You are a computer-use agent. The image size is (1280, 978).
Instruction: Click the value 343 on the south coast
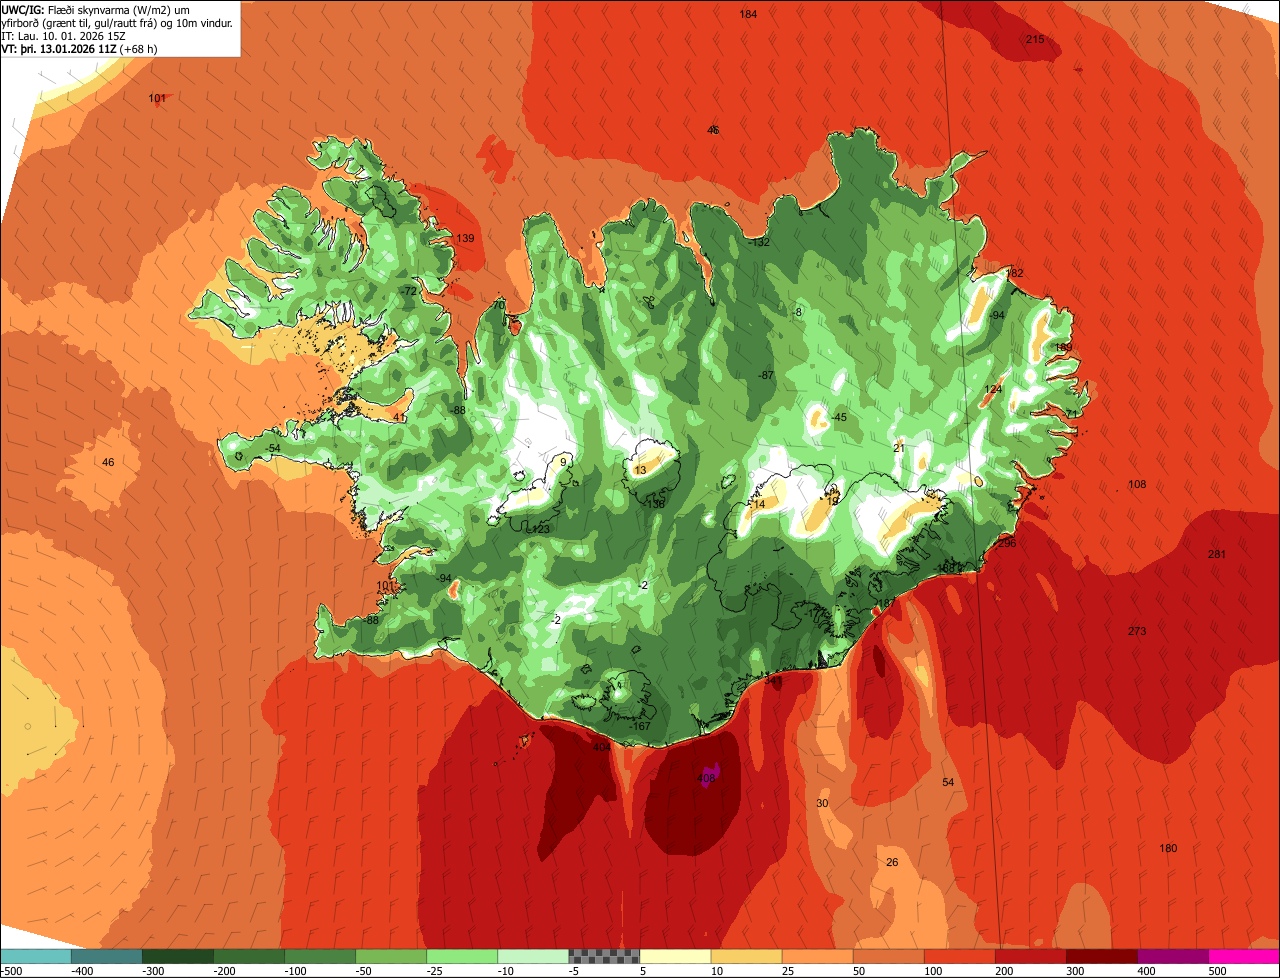pyautogui.click(x=773, y=680)
